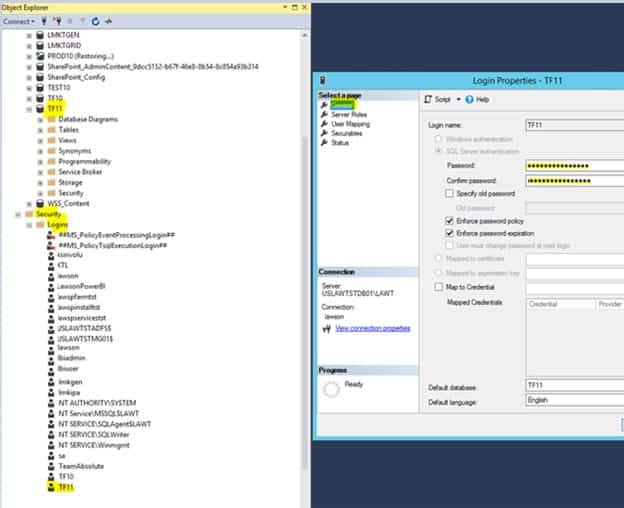Select the LawsonPowerBI login icon
Screen dimensions: 624x508
[51, 286]
